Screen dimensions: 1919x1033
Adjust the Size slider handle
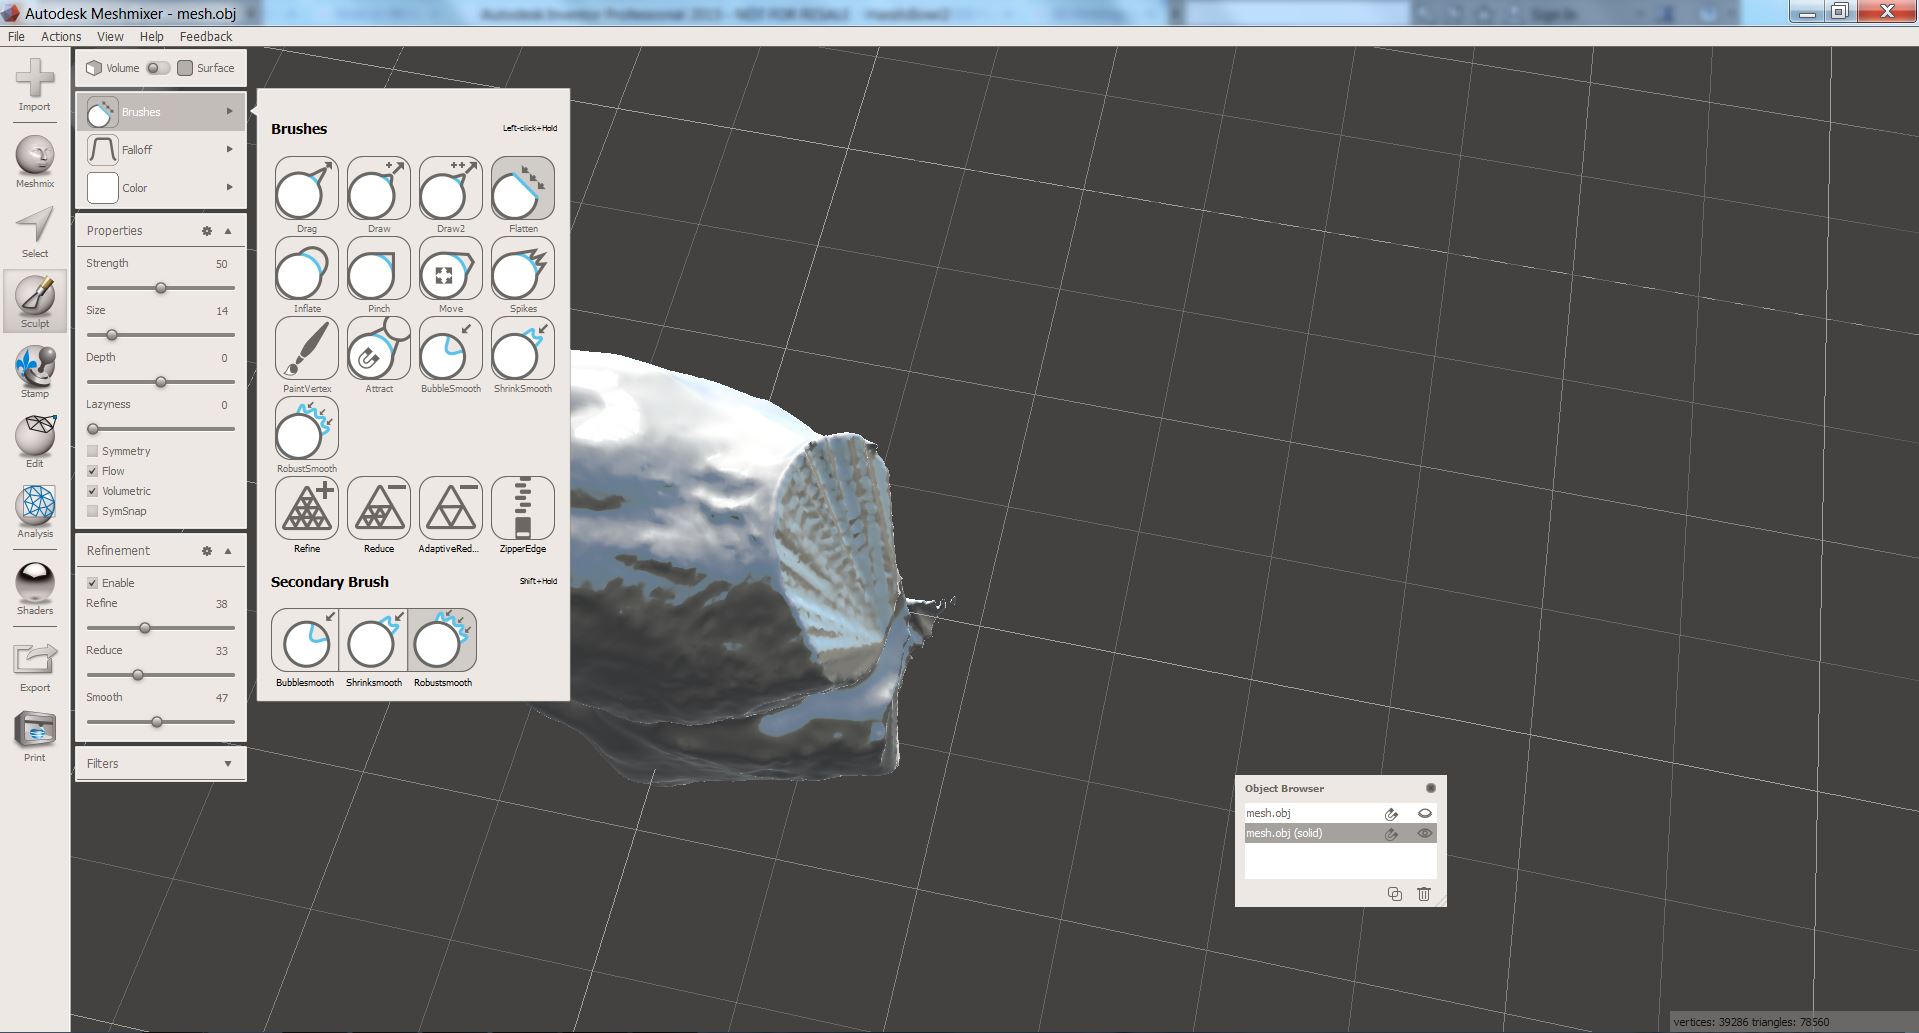point(112,335)
